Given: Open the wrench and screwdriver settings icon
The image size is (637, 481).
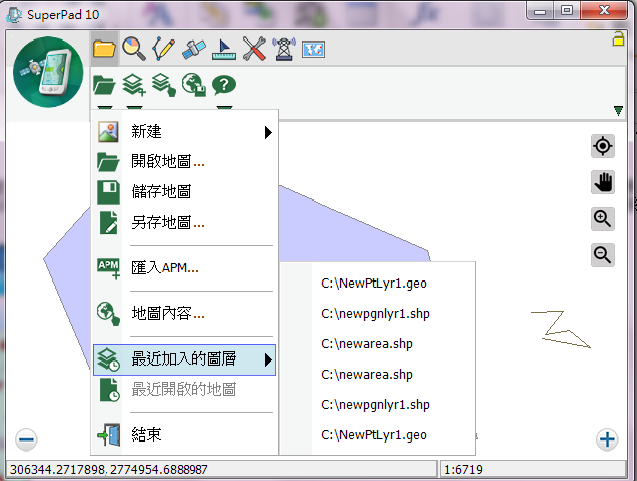Looking at the screenshot, I should (x=254, y=49).
